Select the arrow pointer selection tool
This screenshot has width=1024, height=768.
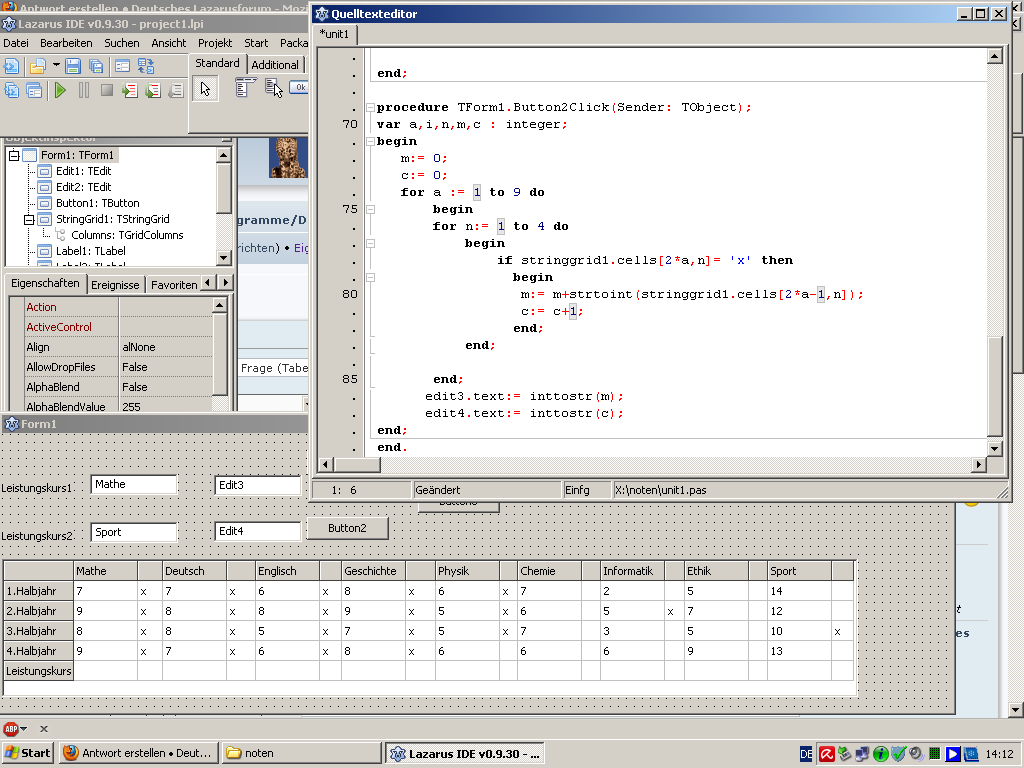tap(205, 89)
